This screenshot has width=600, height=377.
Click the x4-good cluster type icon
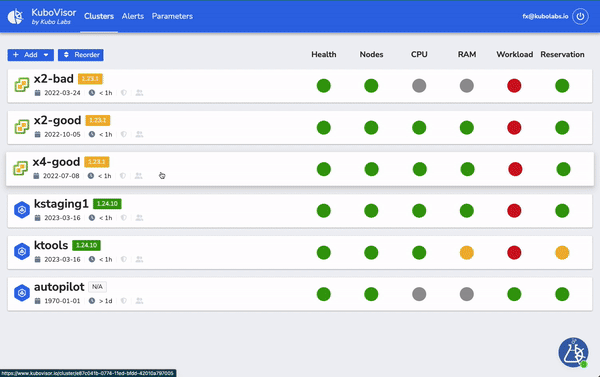(21, 168)
